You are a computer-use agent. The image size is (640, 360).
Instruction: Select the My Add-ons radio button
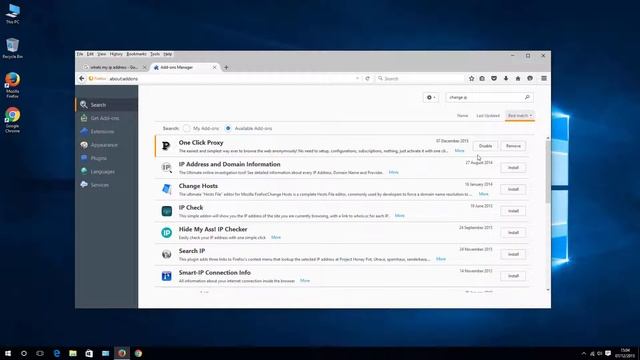tap(187, 128)
